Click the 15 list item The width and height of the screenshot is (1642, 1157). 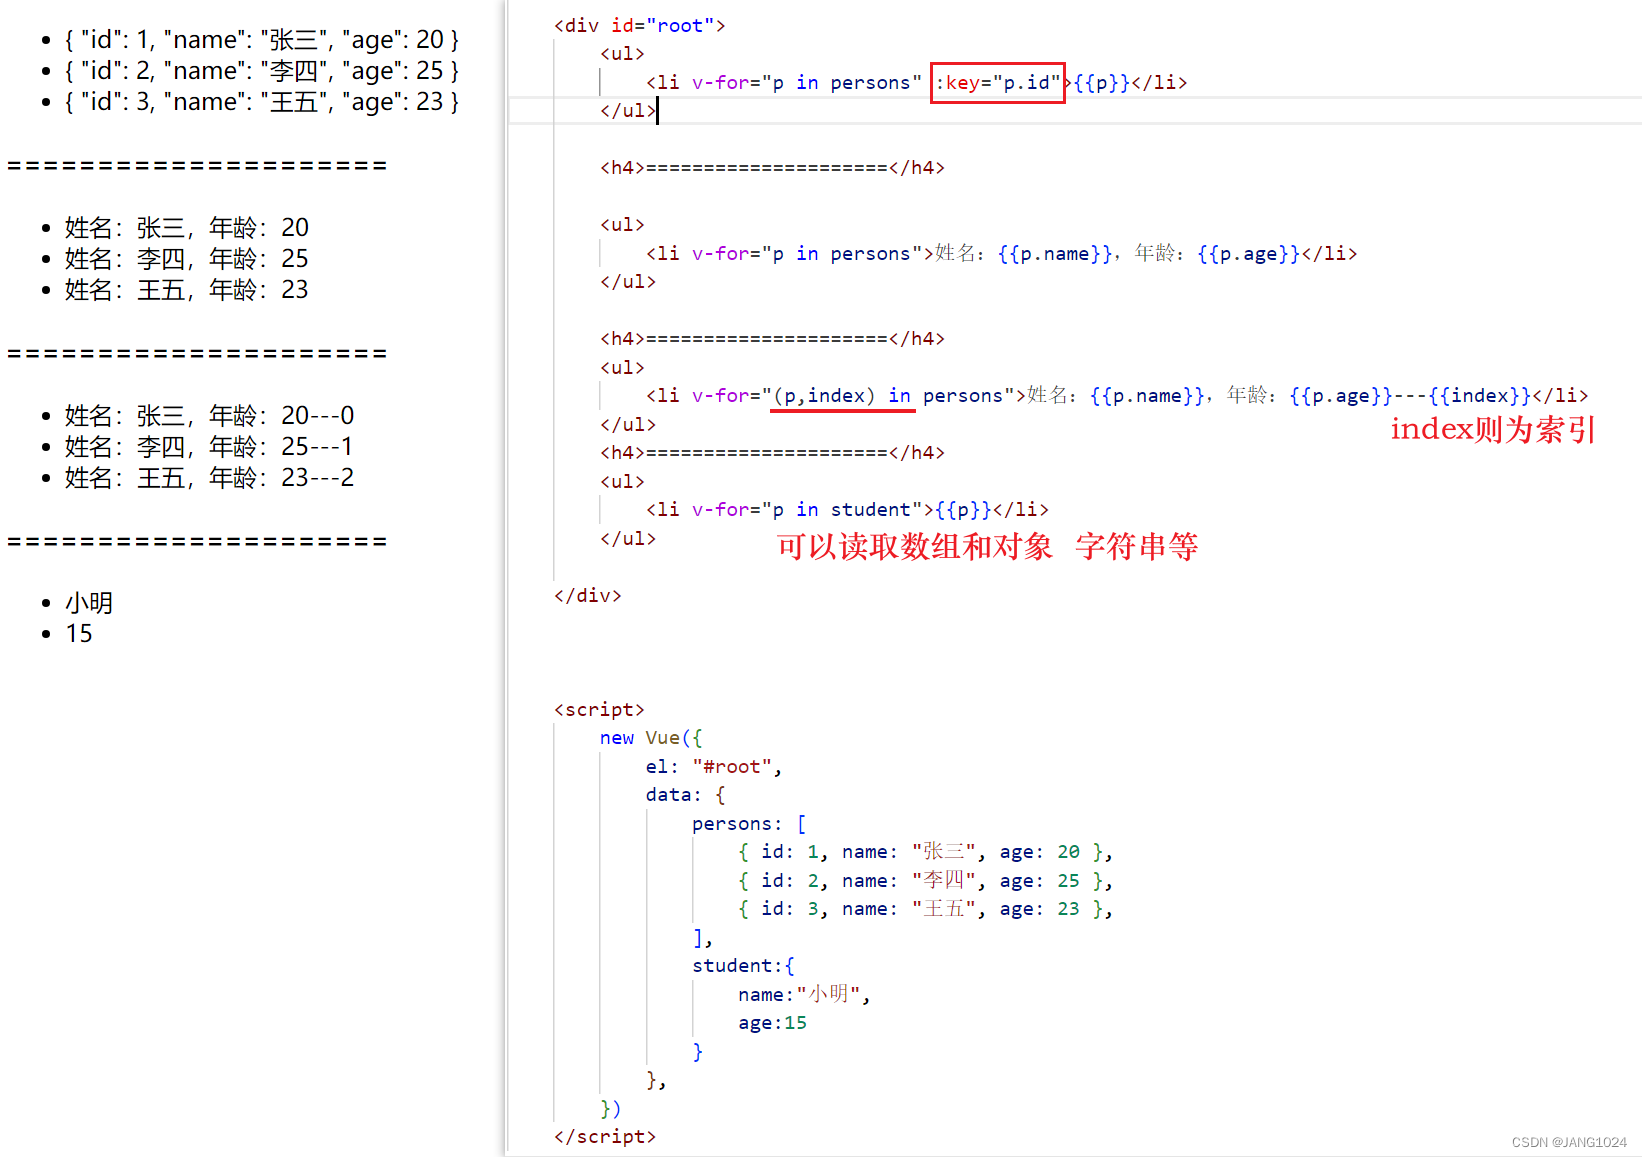(79, 634)
